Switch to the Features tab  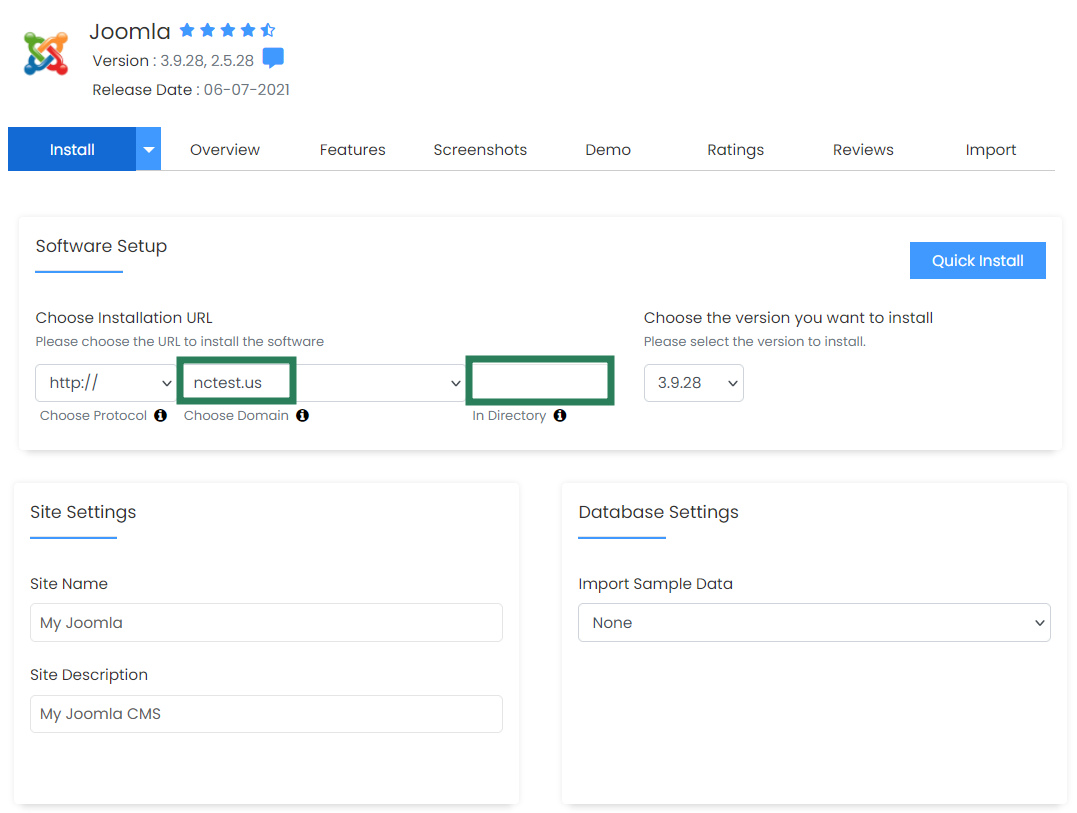[x=352, y=150]
